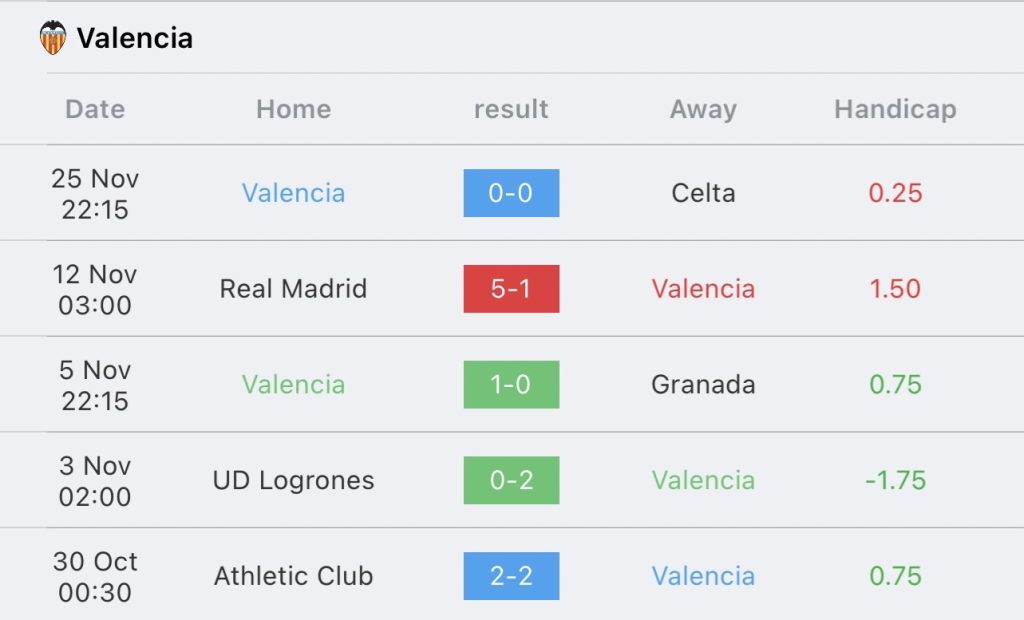The width and height of the screenshot is (1024, 620).
Task: Click the Celta team name
Action: [703, 193]
